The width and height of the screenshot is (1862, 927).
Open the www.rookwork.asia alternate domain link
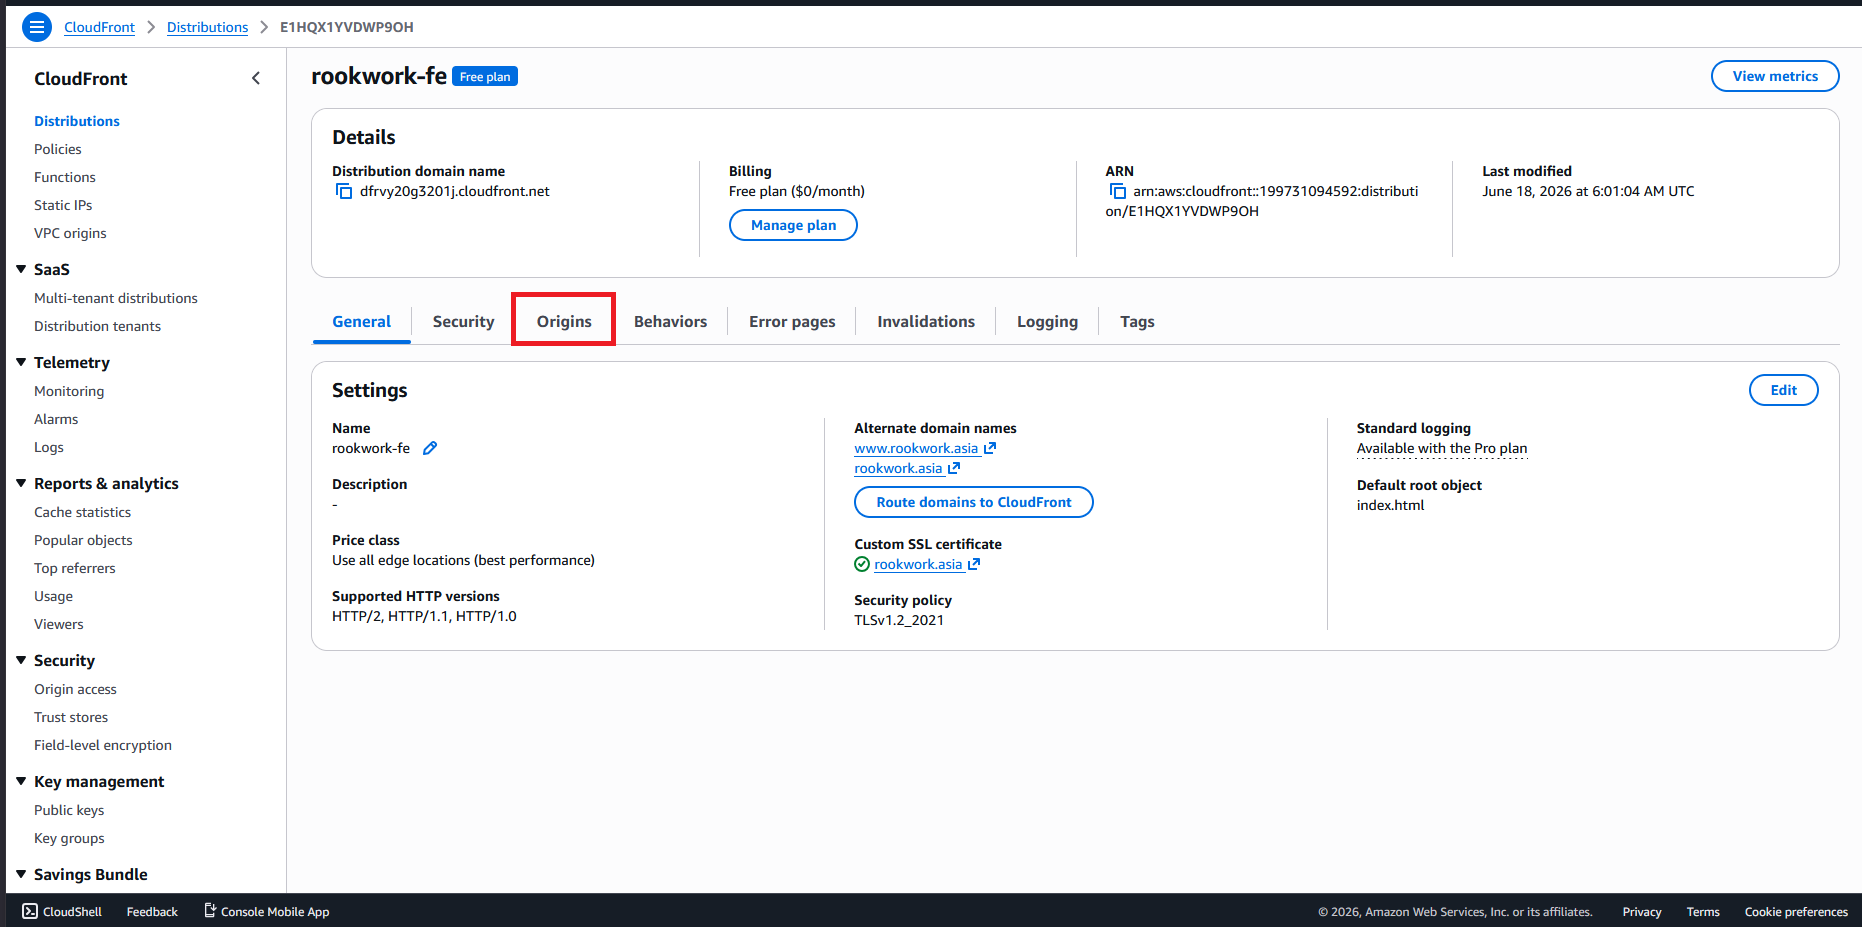[925, 448]
